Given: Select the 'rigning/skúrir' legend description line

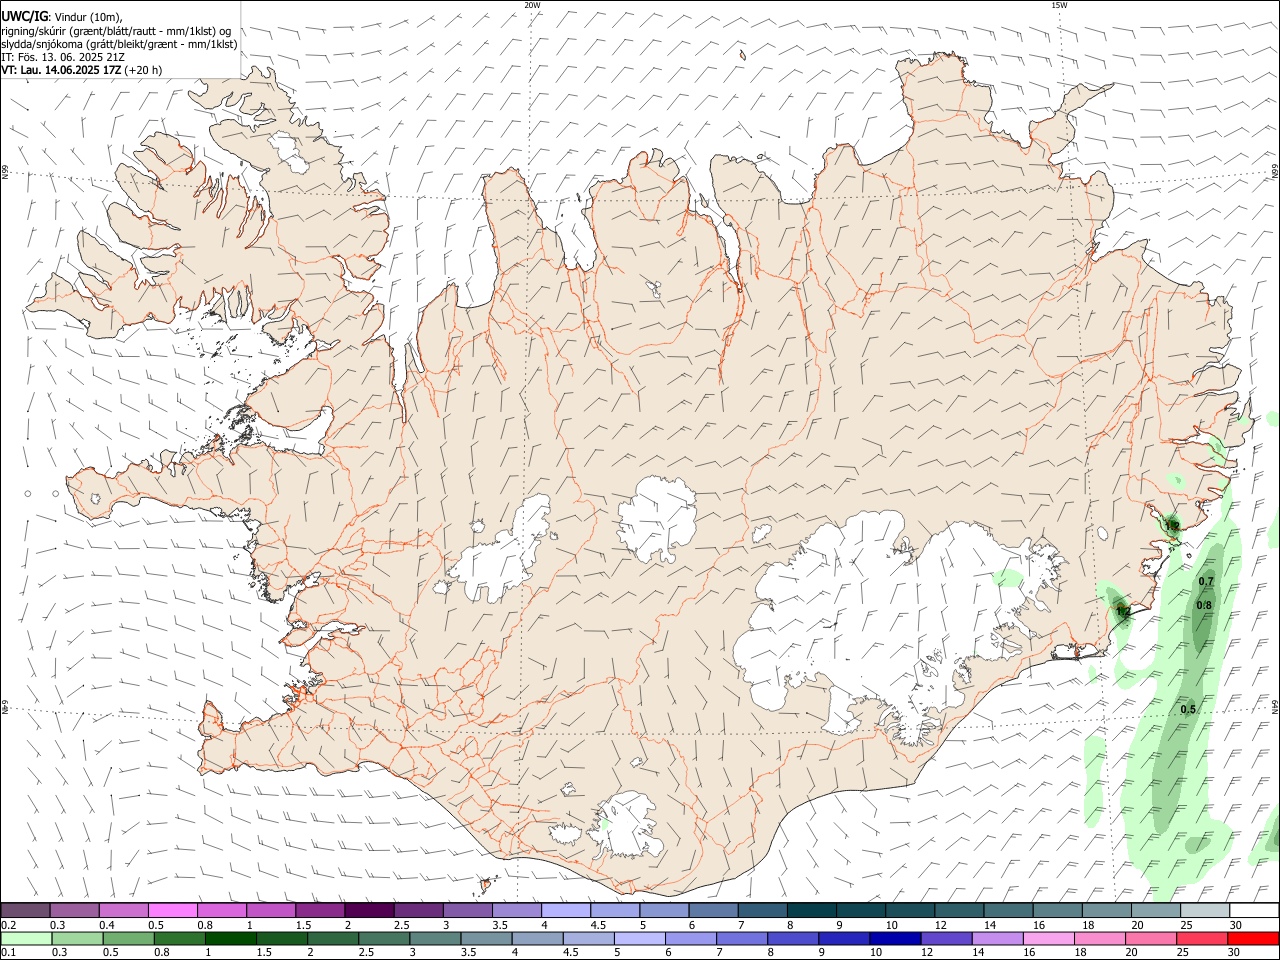Looking at the screenshot, I should (x=116, y=30).
